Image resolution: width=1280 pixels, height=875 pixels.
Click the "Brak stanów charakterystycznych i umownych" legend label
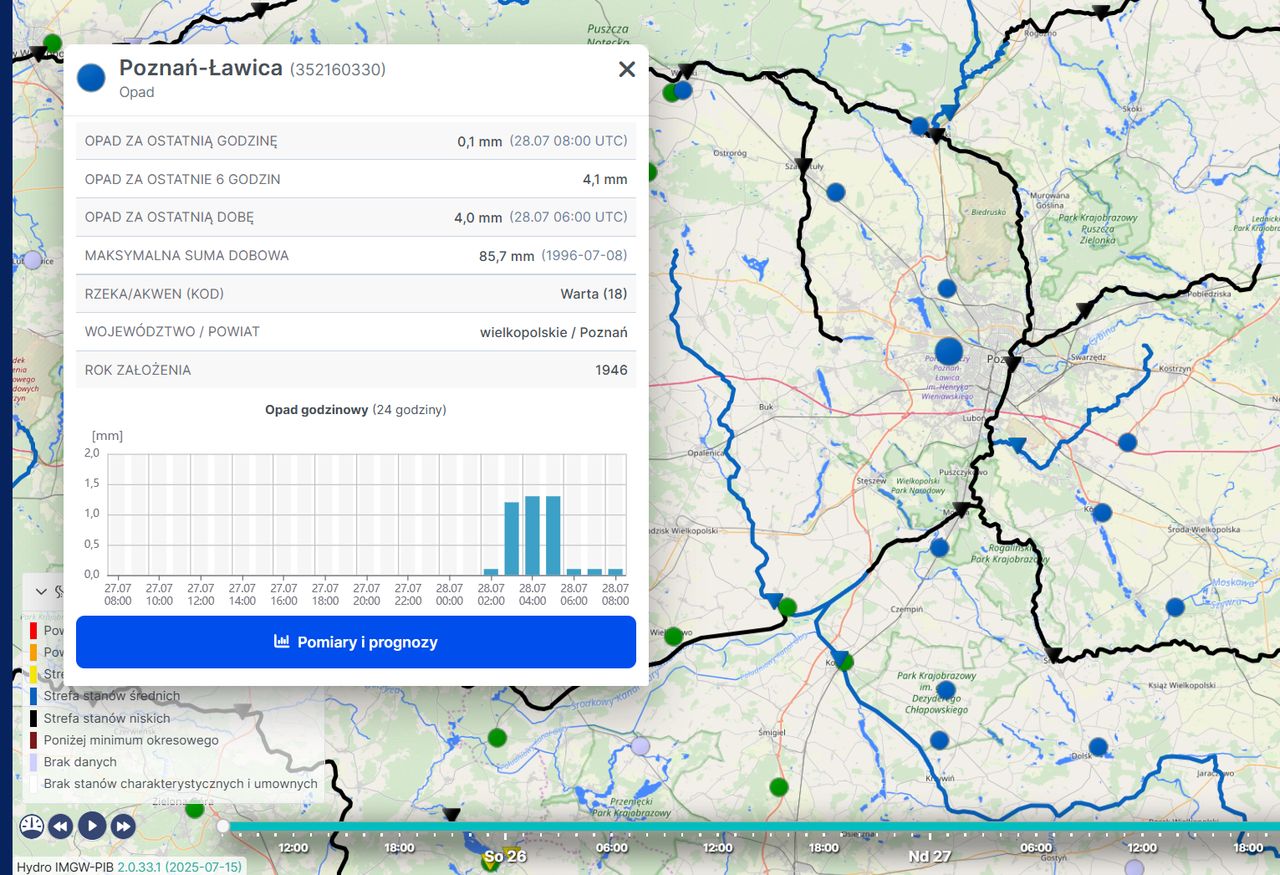click(180, 784)
